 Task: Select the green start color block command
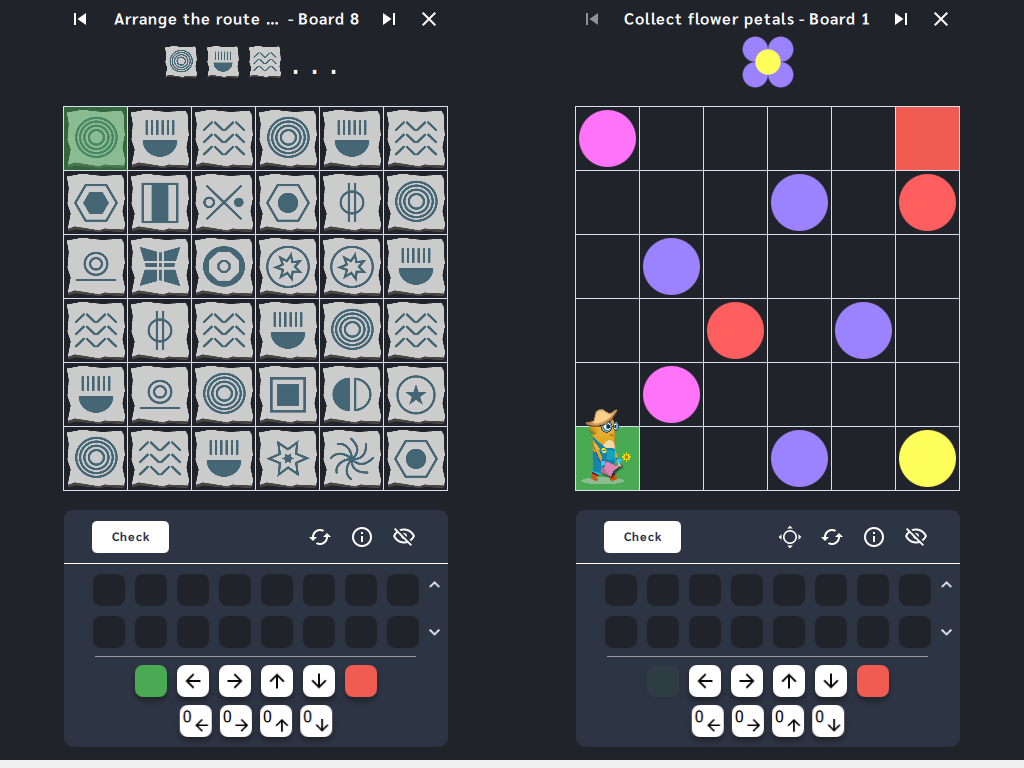tap(151, 681)
